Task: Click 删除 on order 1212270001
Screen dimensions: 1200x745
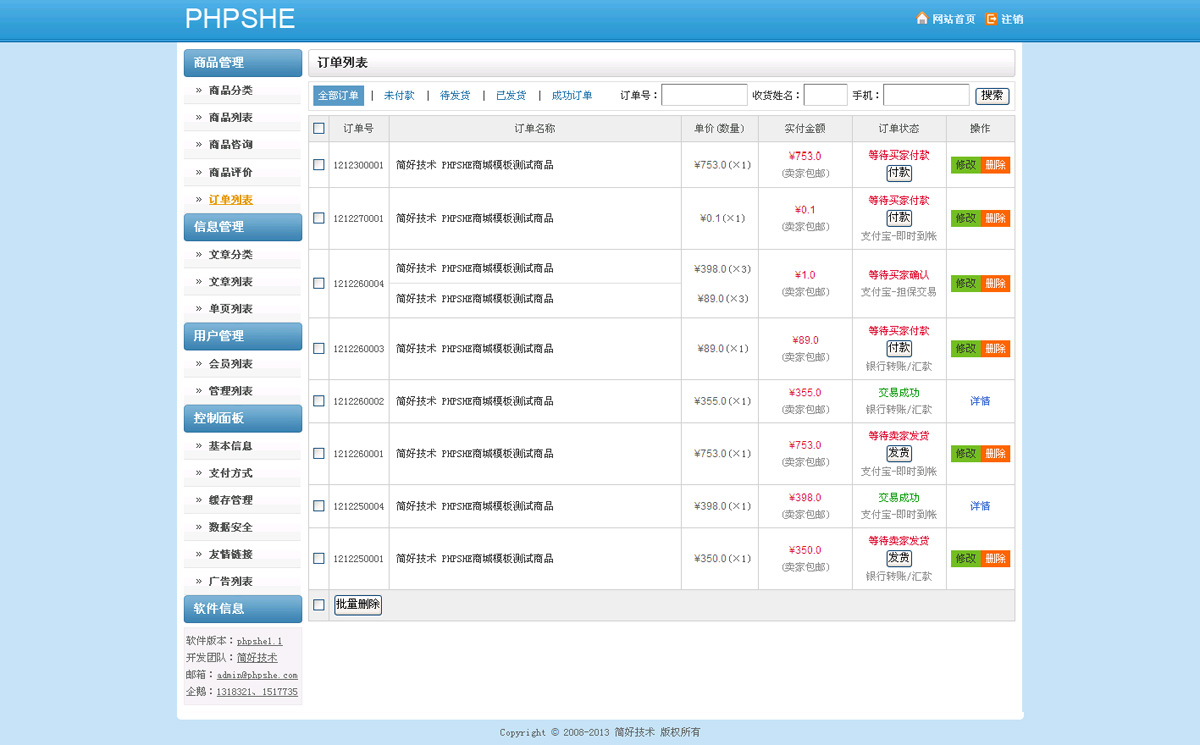Action: tap(995, 217)
